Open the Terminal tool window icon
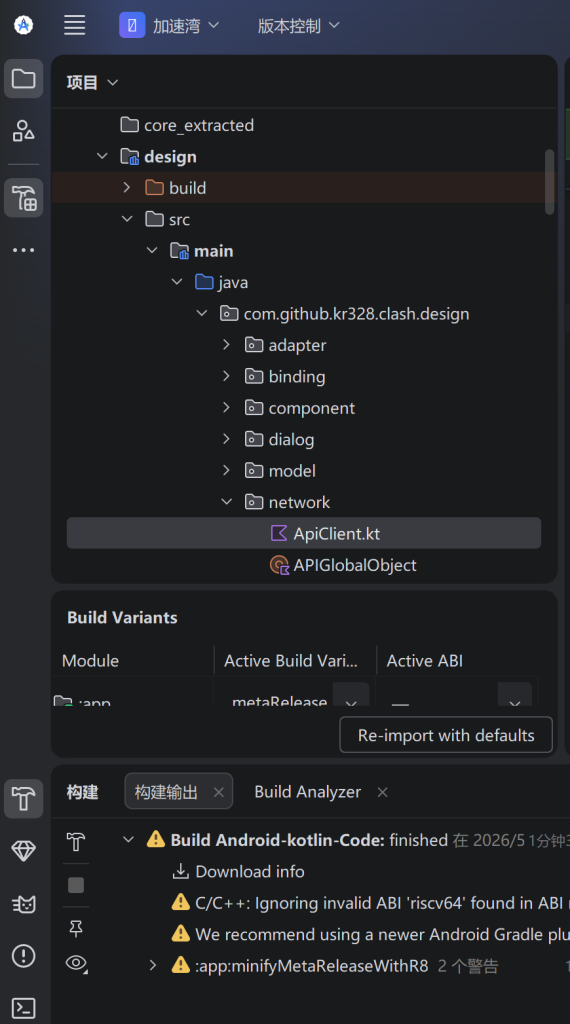 pyautogui.click(x=24, y=1008)
